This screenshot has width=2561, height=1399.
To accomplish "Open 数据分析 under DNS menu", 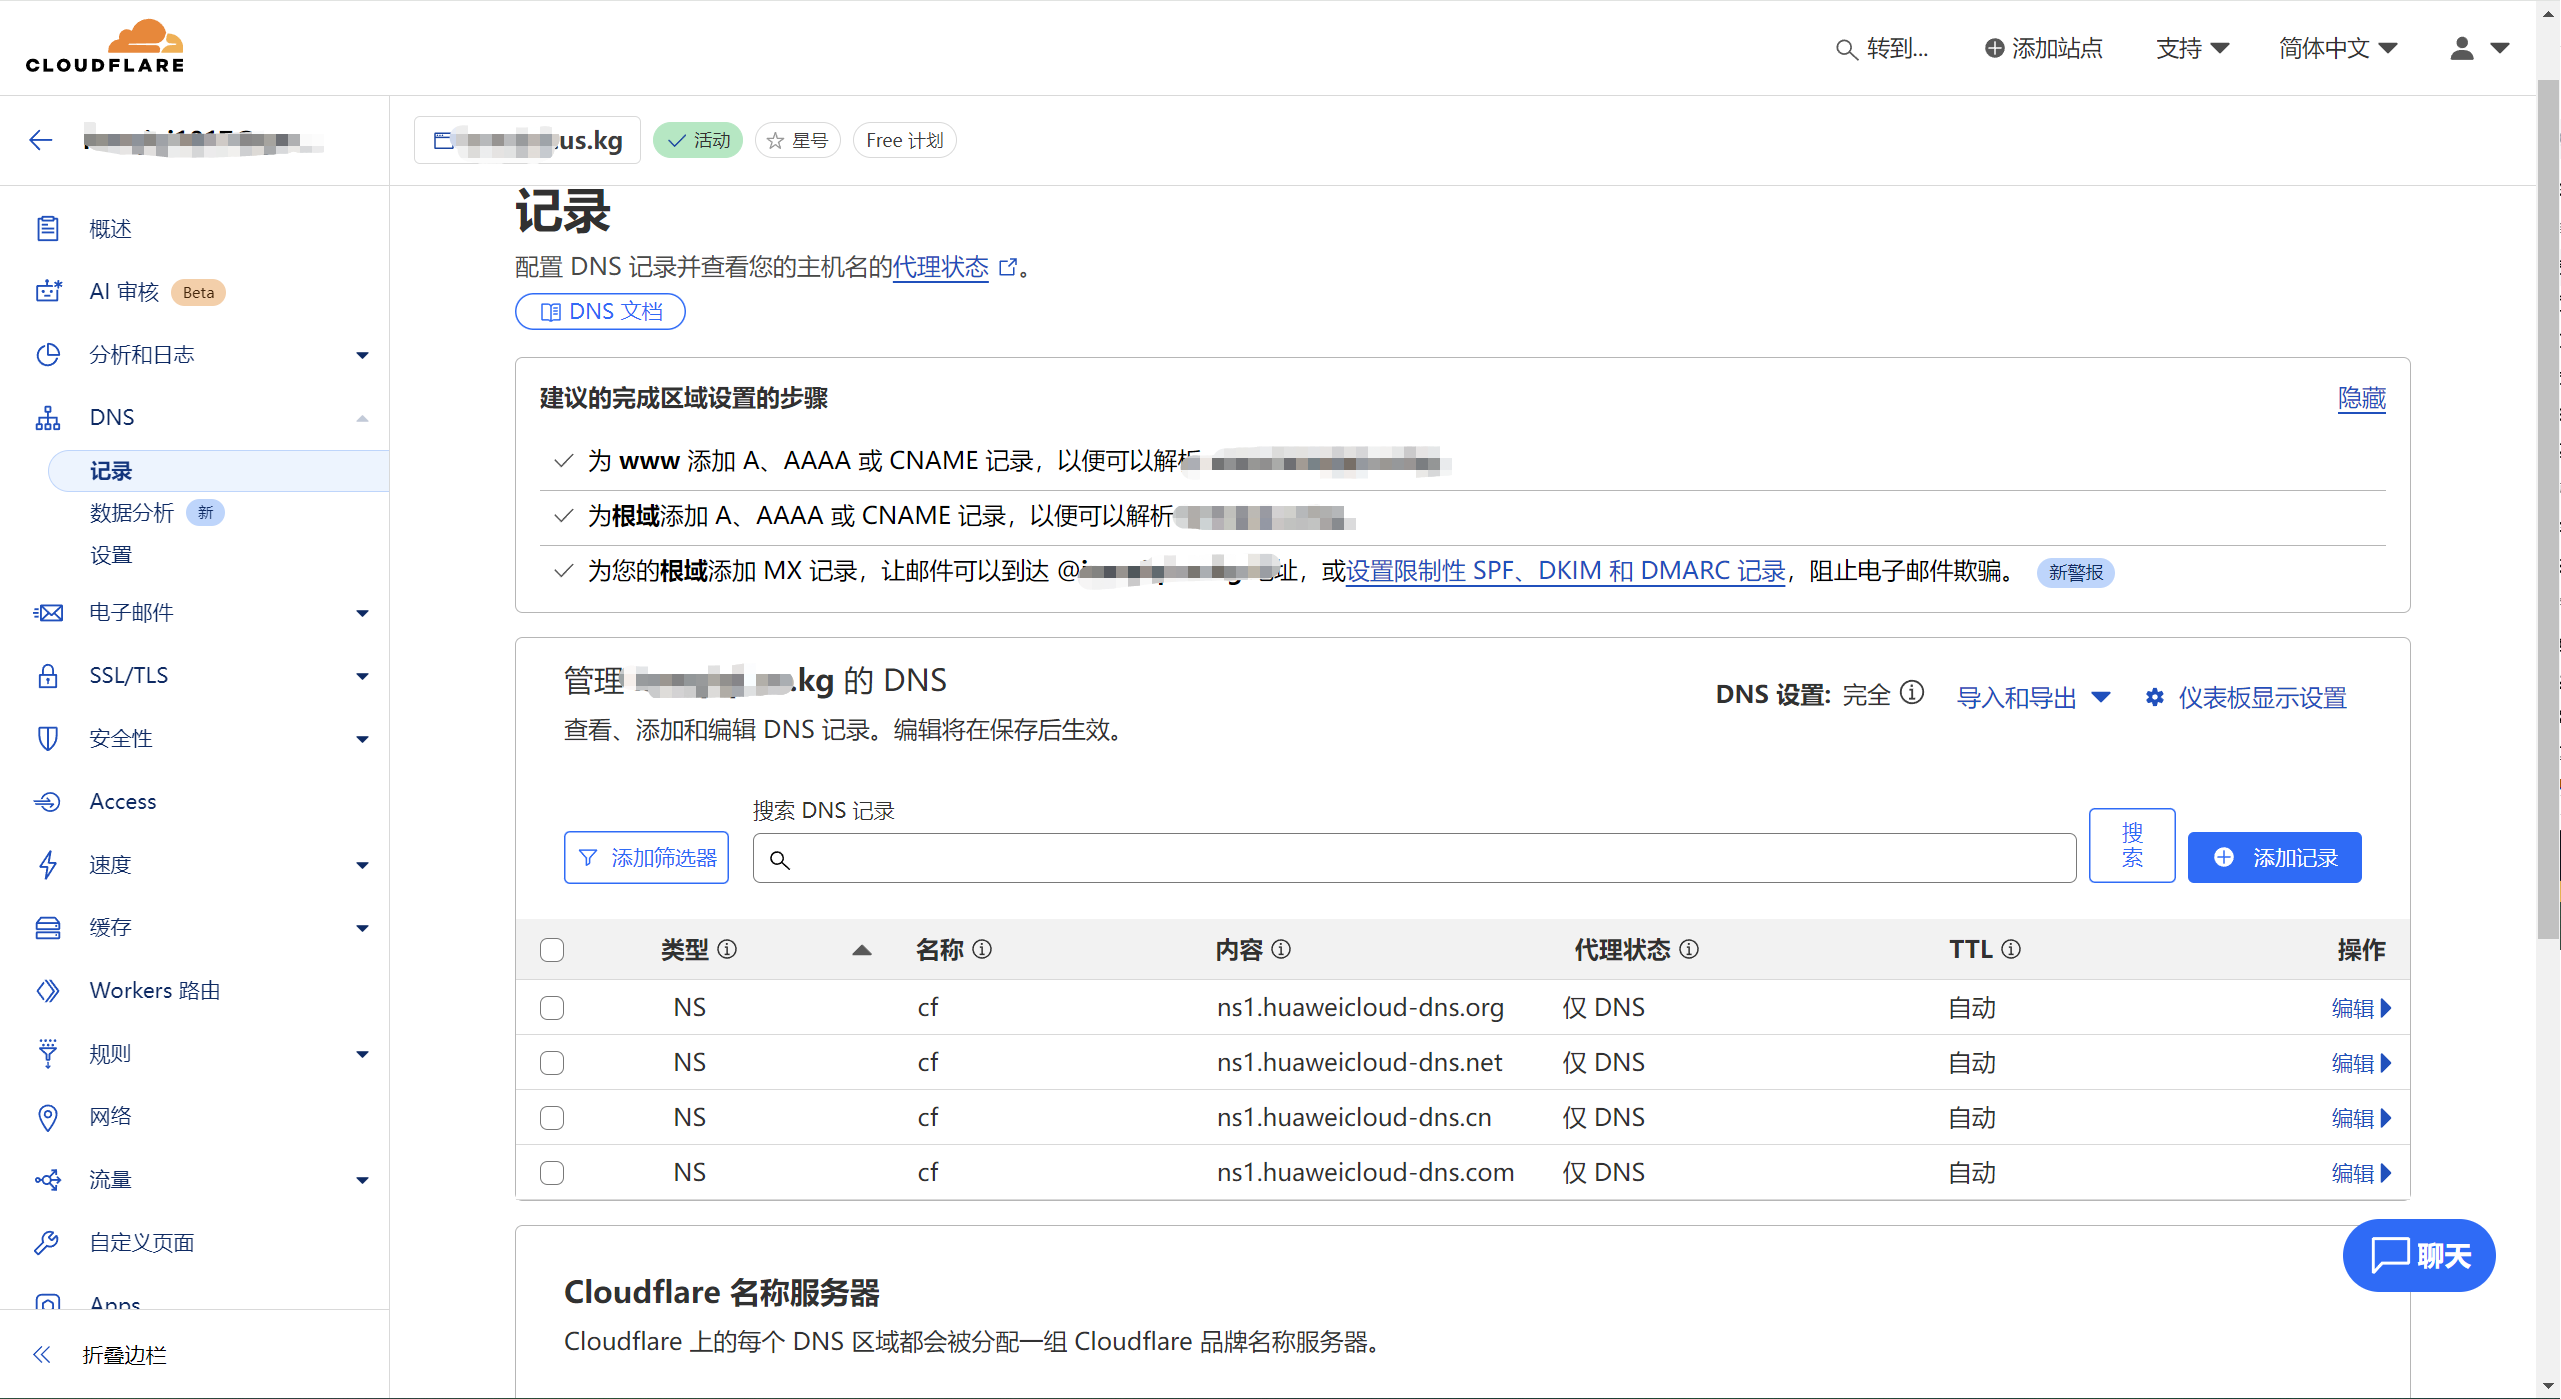I will (132, 513).
